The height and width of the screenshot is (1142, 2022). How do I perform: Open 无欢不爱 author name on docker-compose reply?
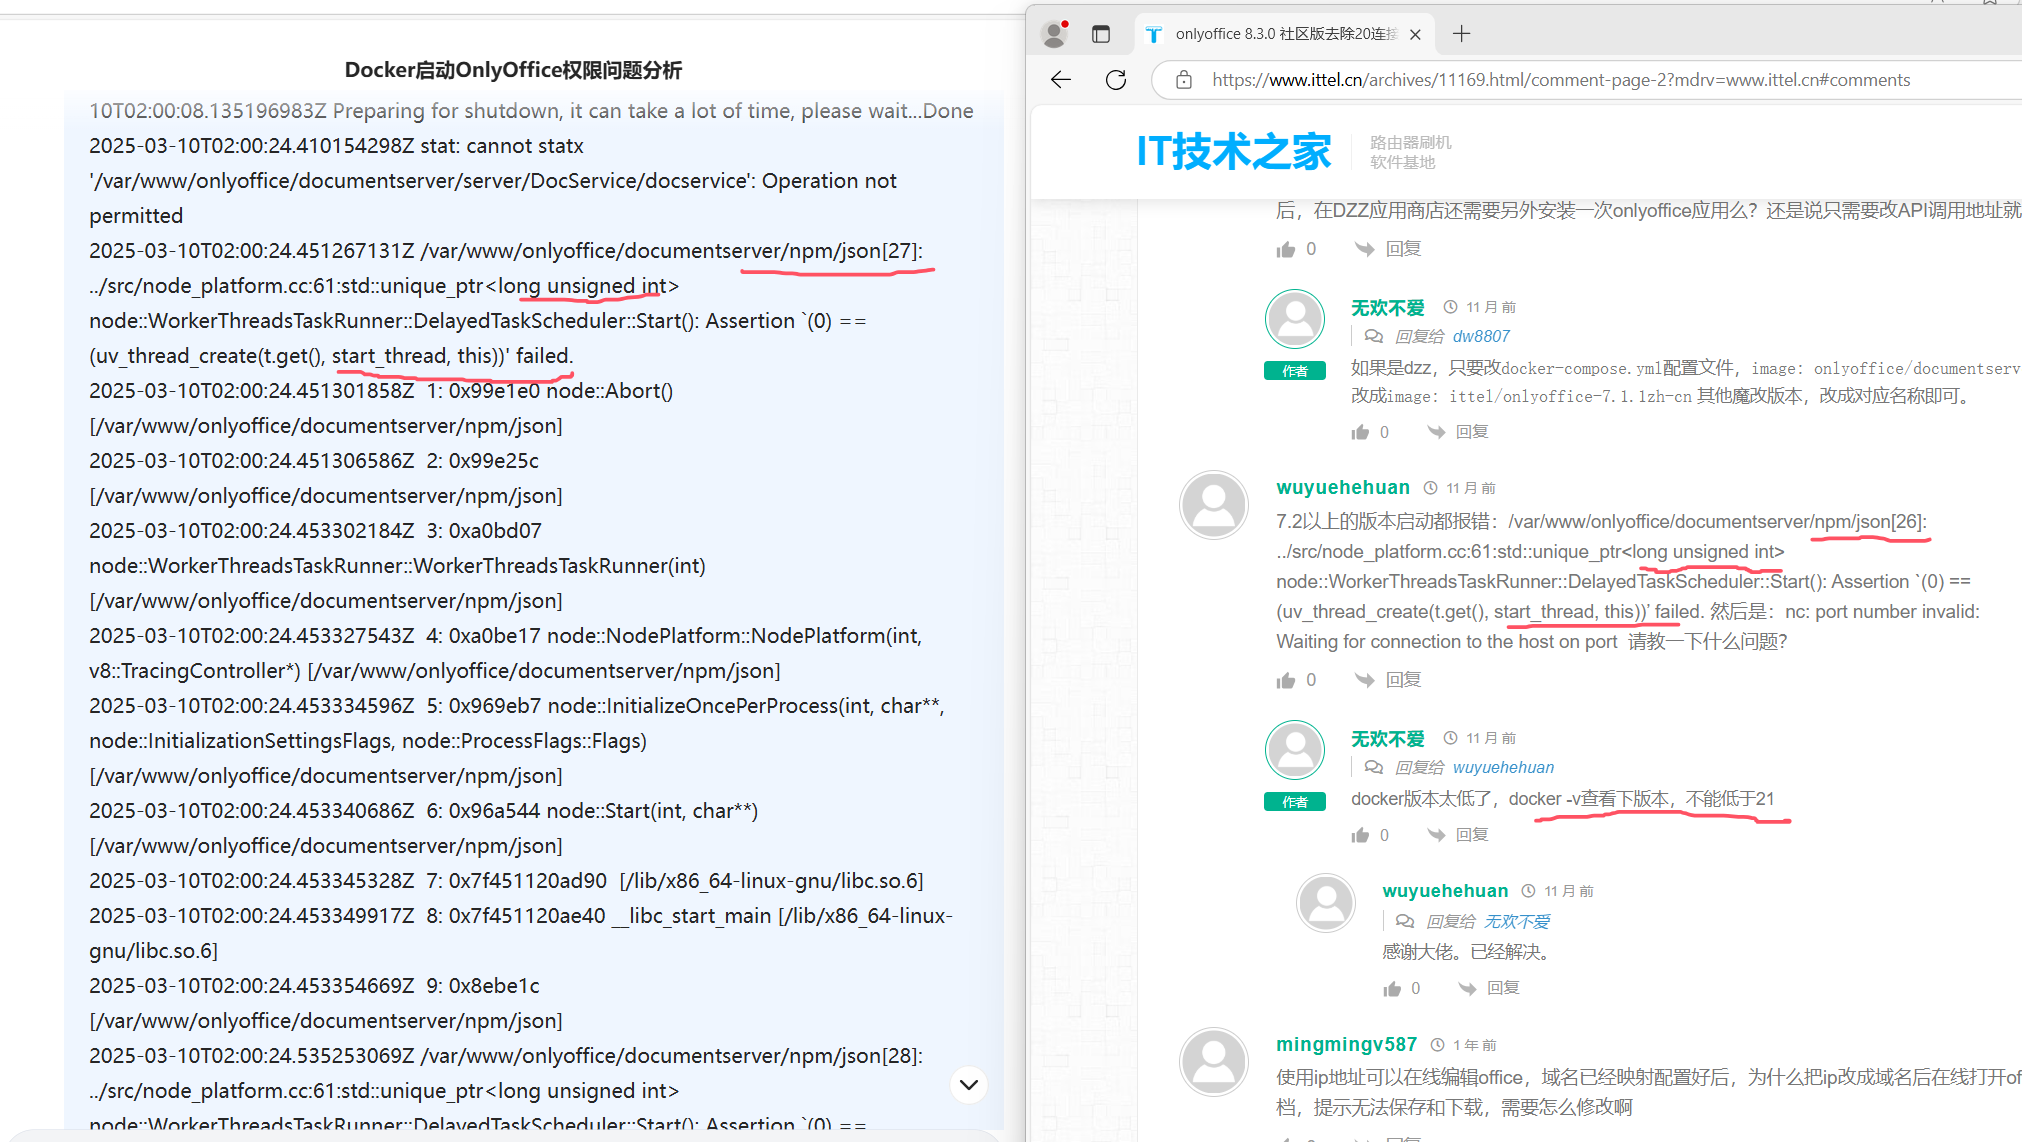1387,308
